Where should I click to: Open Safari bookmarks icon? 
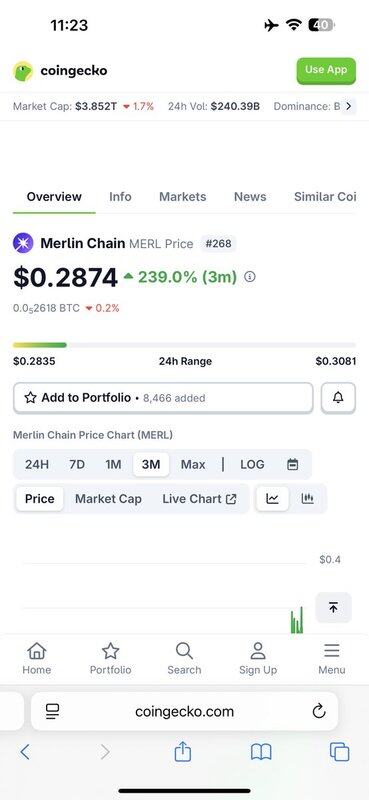click(x=261, y=752)
